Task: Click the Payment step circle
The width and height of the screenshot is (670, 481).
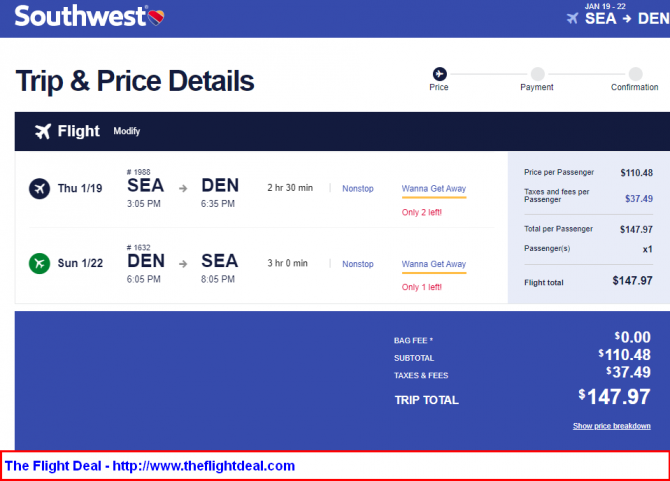Action: (x=537, y=74)
